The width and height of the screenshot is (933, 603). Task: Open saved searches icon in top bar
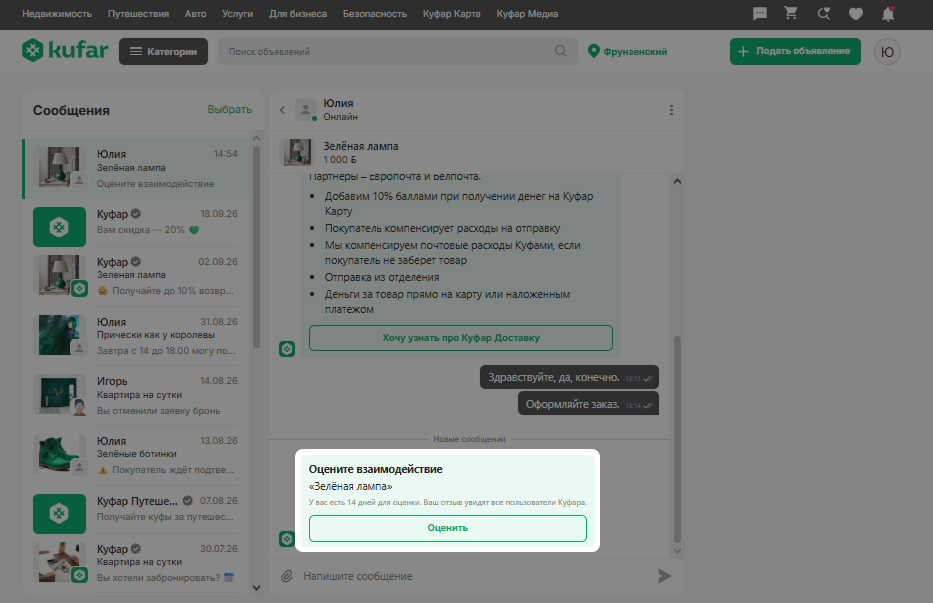coord(824,14)
